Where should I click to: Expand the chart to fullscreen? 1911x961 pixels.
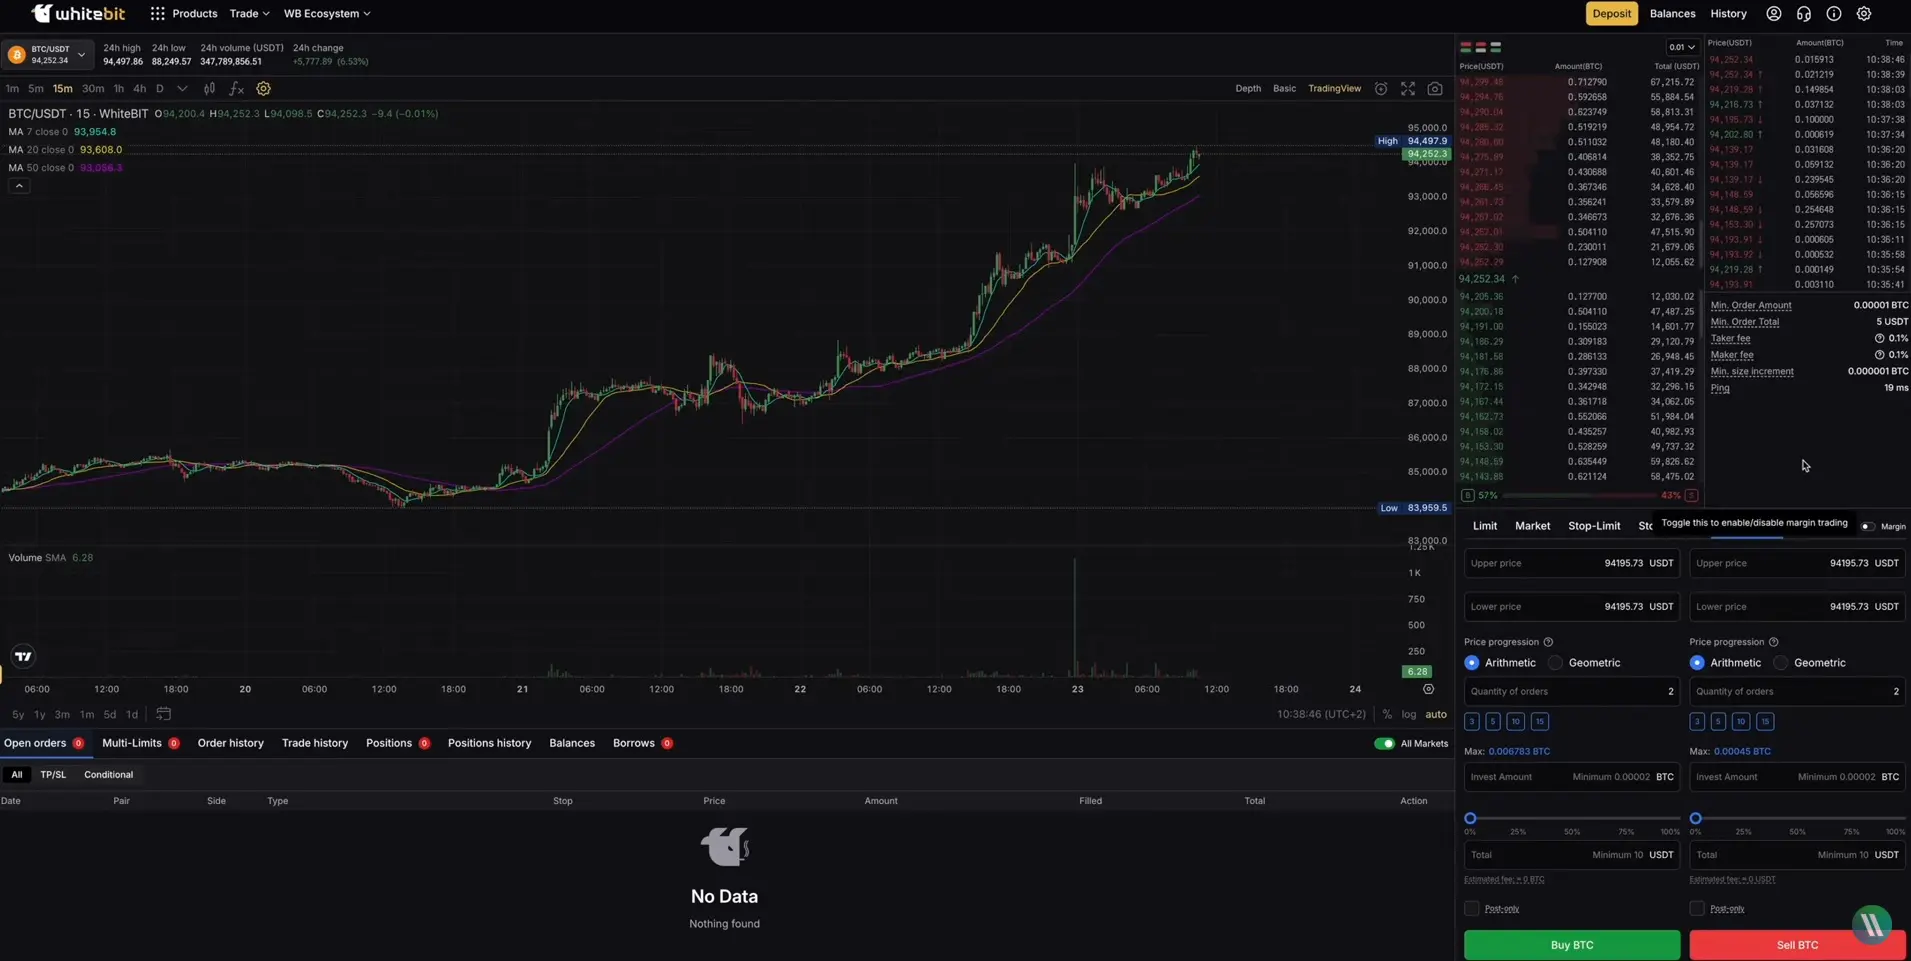pos(1408,89)
